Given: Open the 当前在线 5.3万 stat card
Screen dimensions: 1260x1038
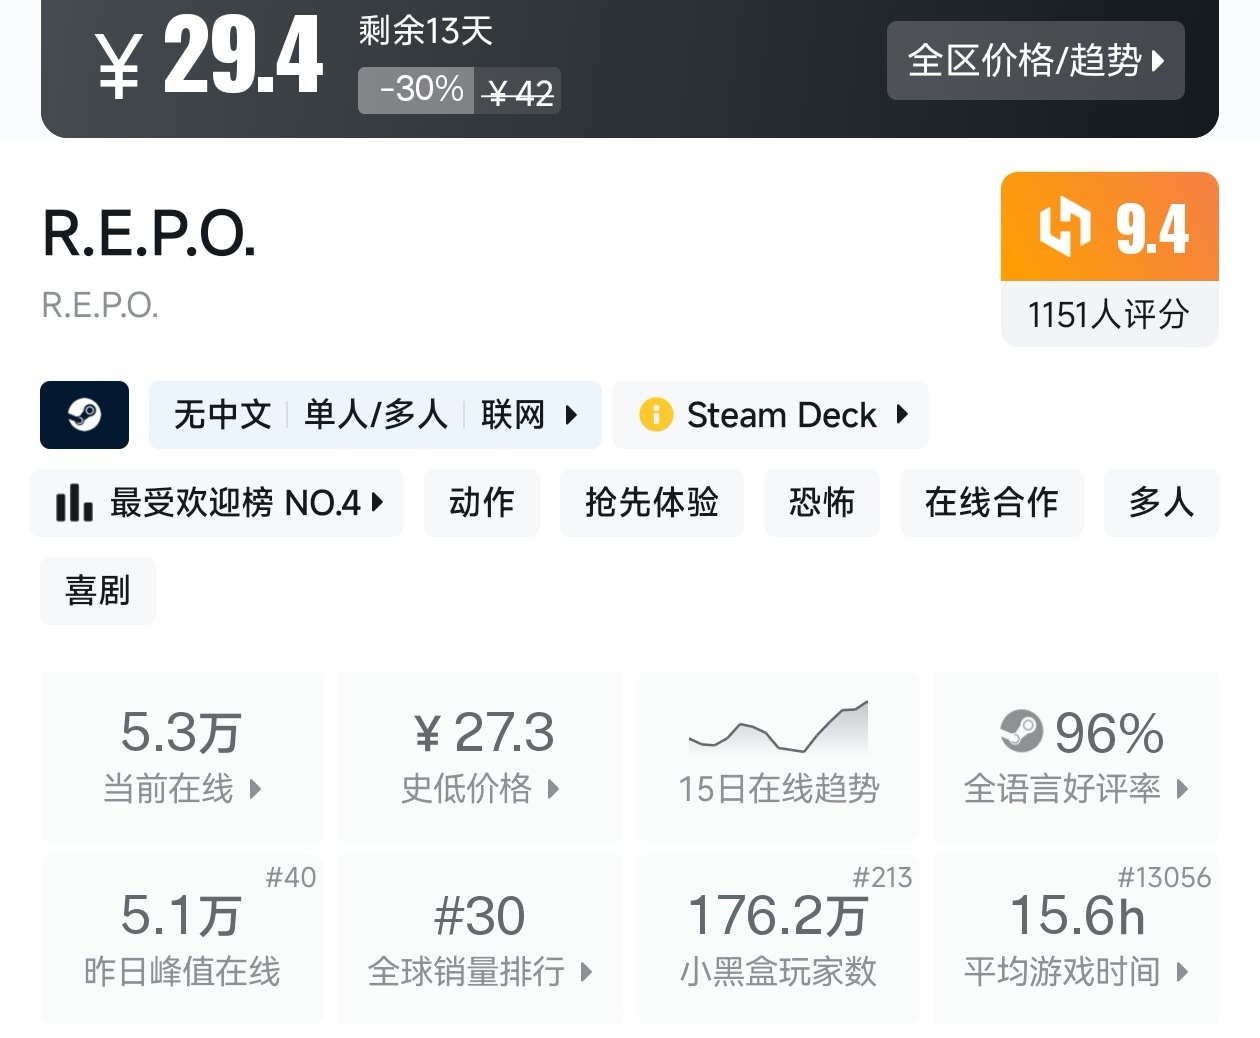Looking at the screenshot, I should coord(182,755).
